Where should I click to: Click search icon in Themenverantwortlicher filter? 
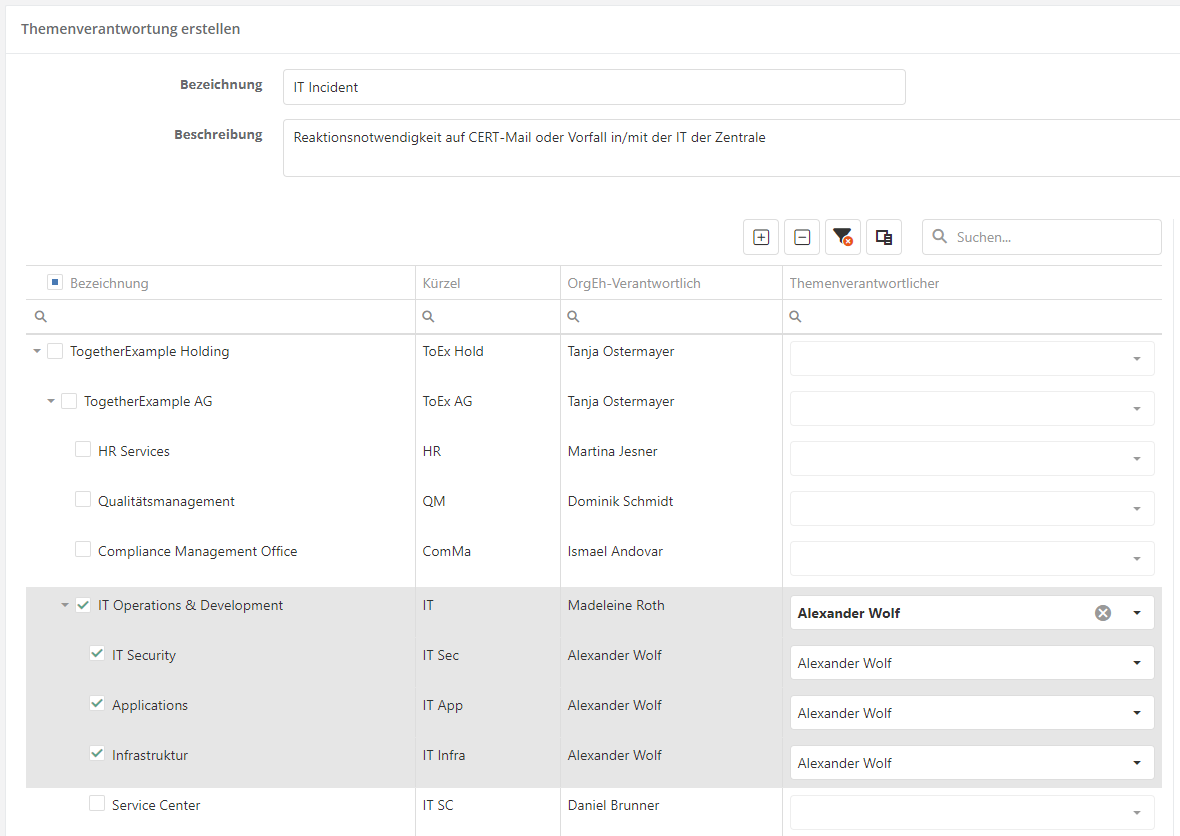click(796, 316)
